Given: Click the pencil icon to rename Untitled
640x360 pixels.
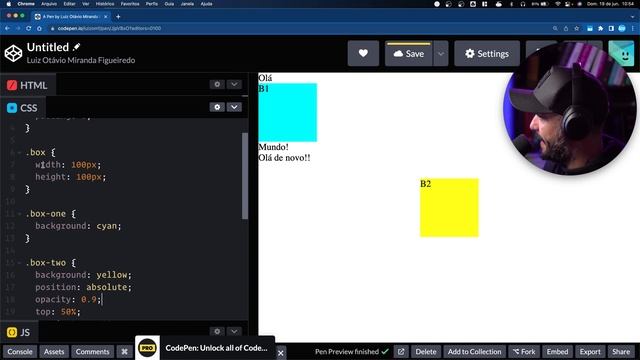Looking at the screenshot, I should pos(76,47).
